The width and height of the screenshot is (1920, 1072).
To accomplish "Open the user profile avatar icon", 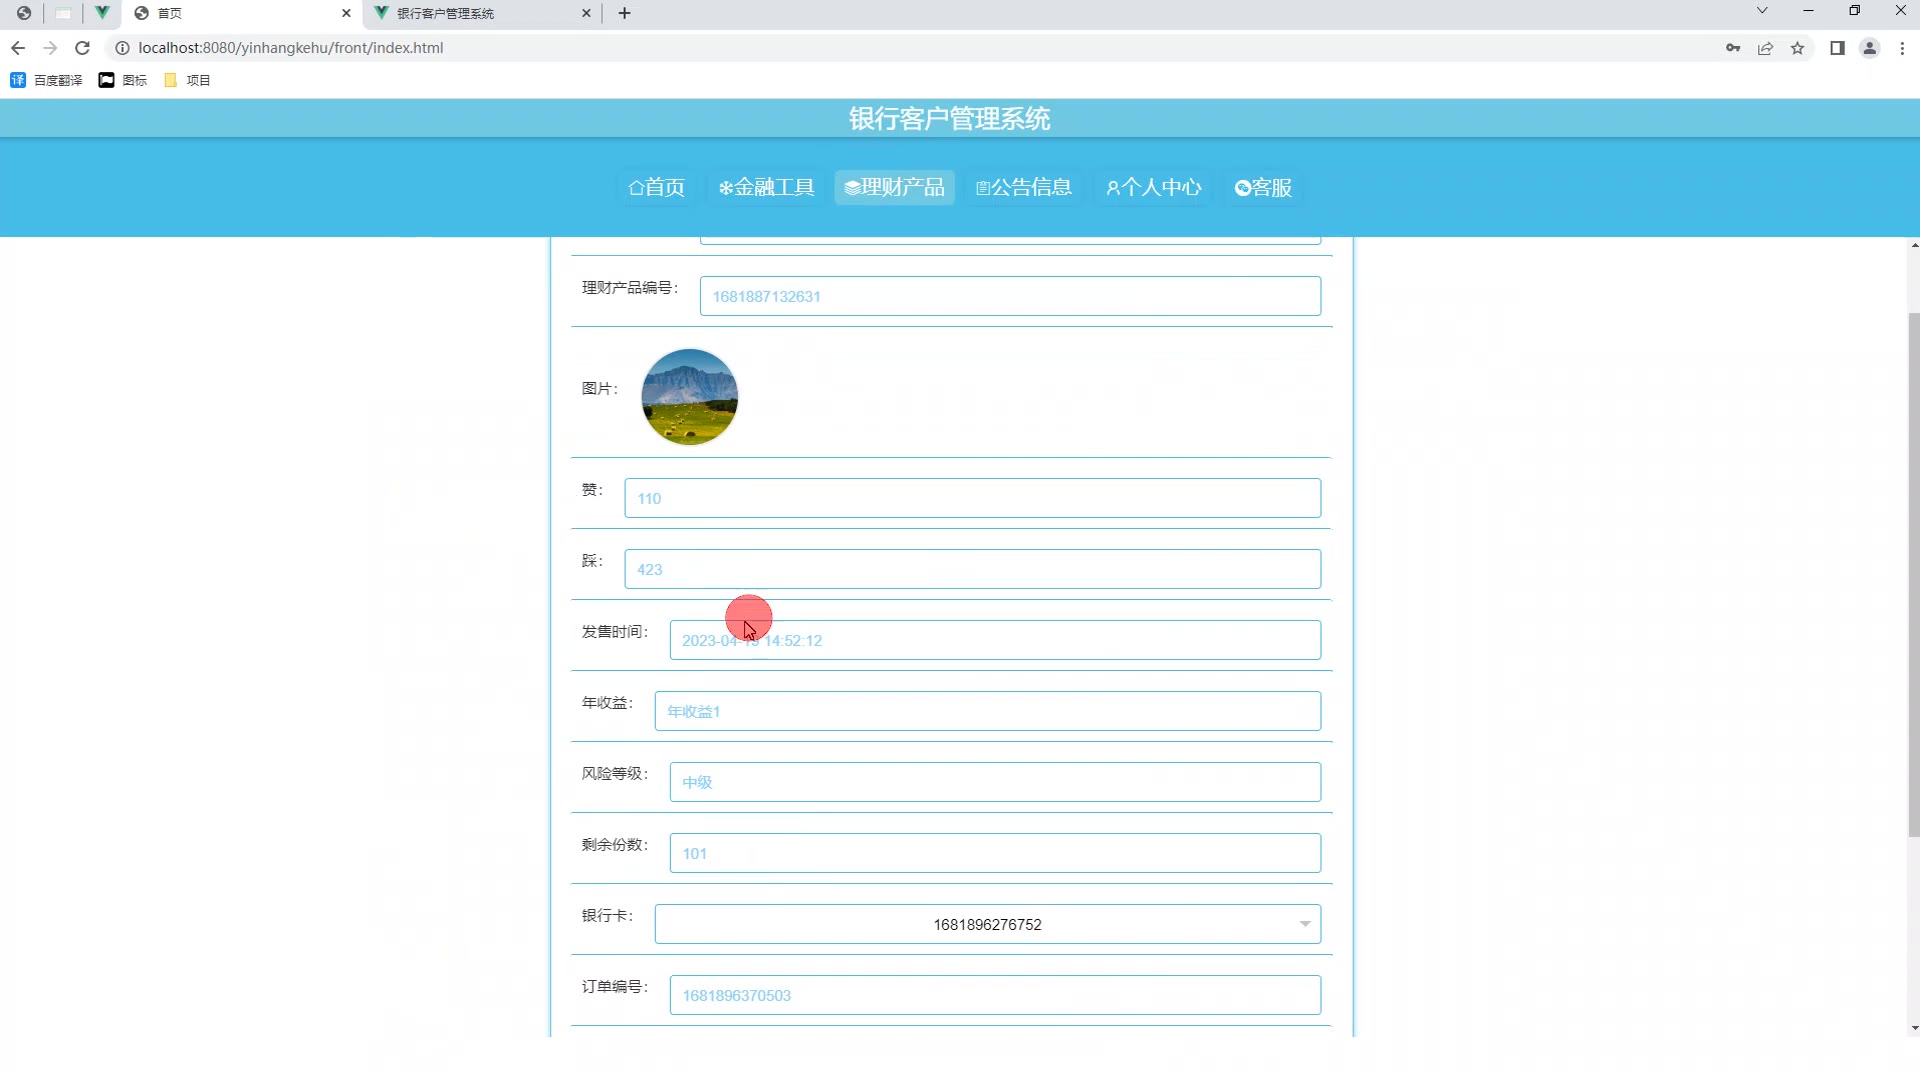I will click(x=1869, y=48).
